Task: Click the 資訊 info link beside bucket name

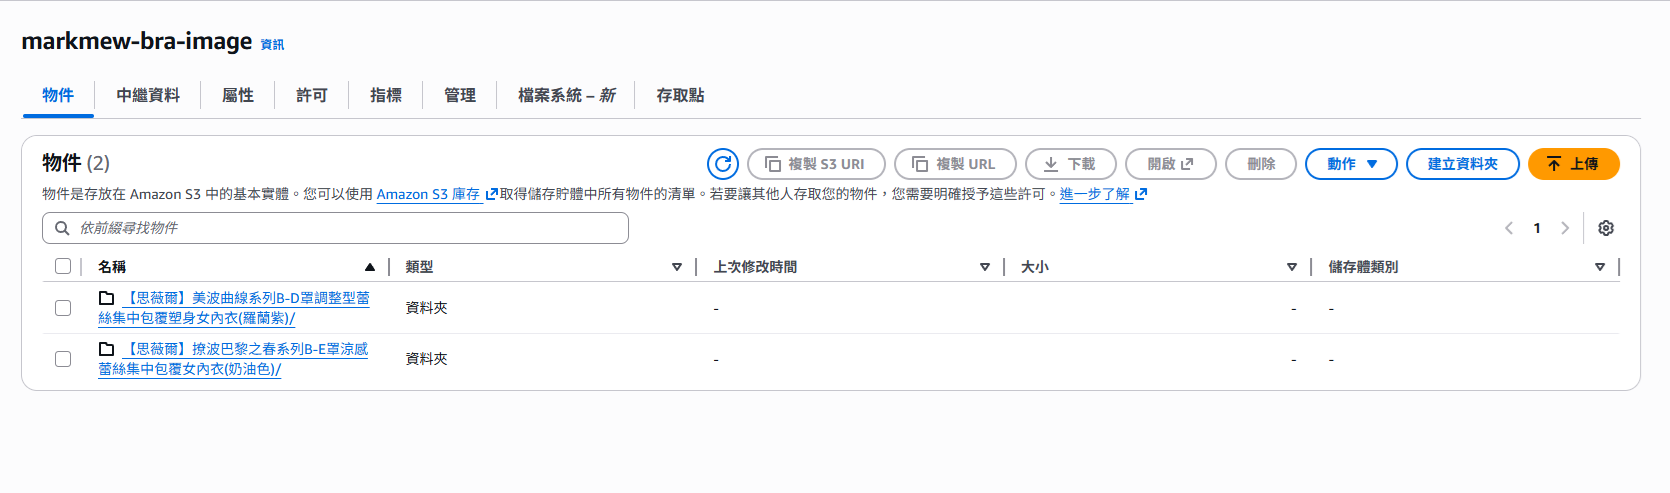Action: pyautogui.click(x=272, y=44)
